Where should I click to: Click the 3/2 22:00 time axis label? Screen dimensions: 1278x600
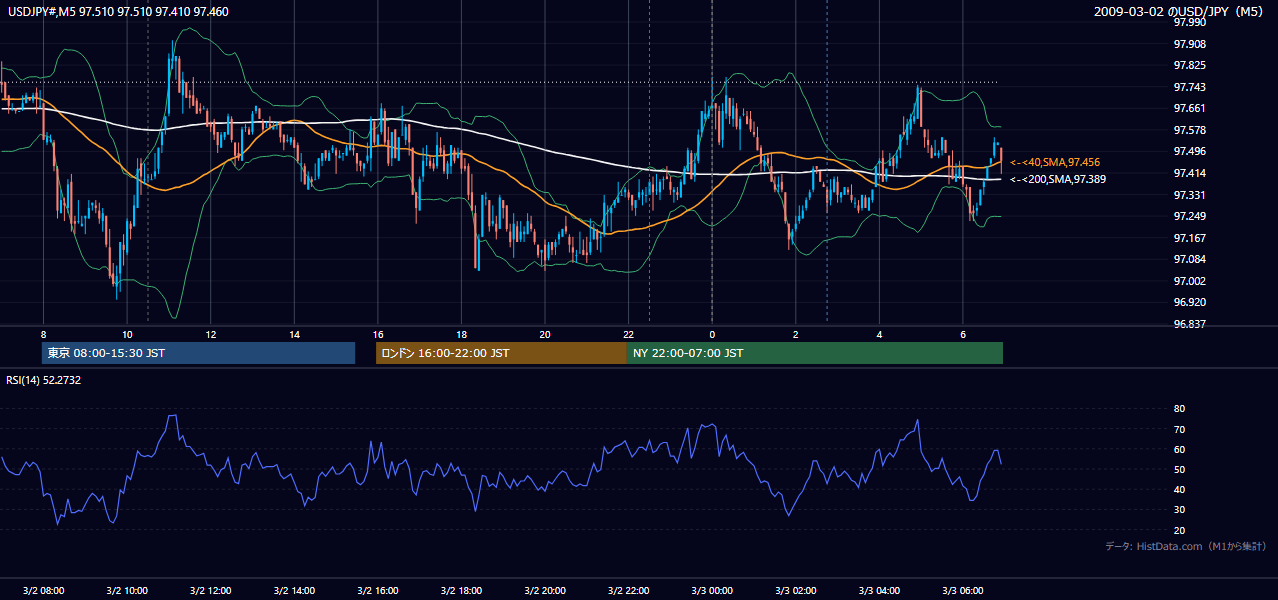point(628,590)
